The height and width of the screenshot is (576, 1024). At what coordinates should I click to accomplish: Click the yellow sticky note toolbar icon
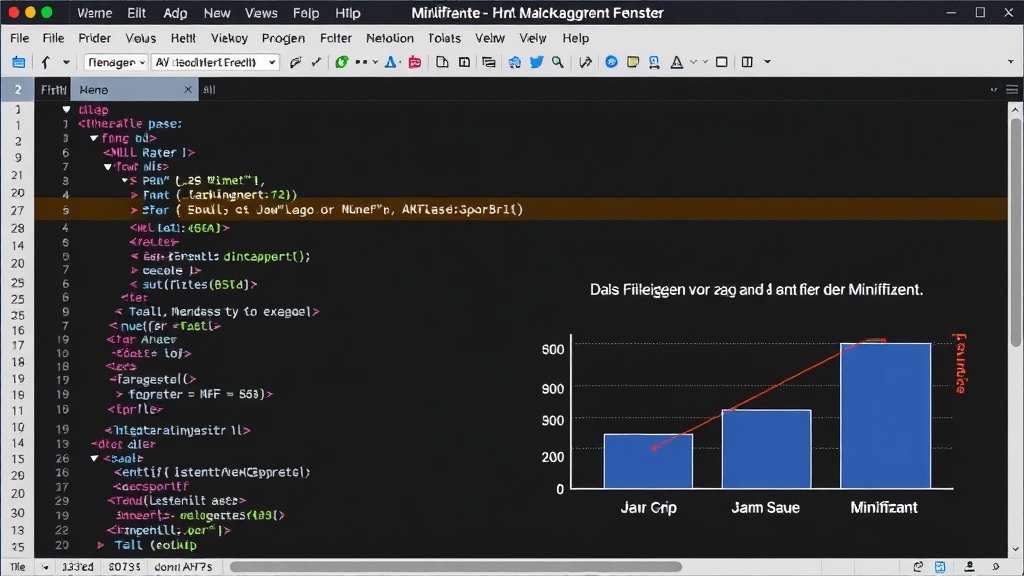coord(632,62)
